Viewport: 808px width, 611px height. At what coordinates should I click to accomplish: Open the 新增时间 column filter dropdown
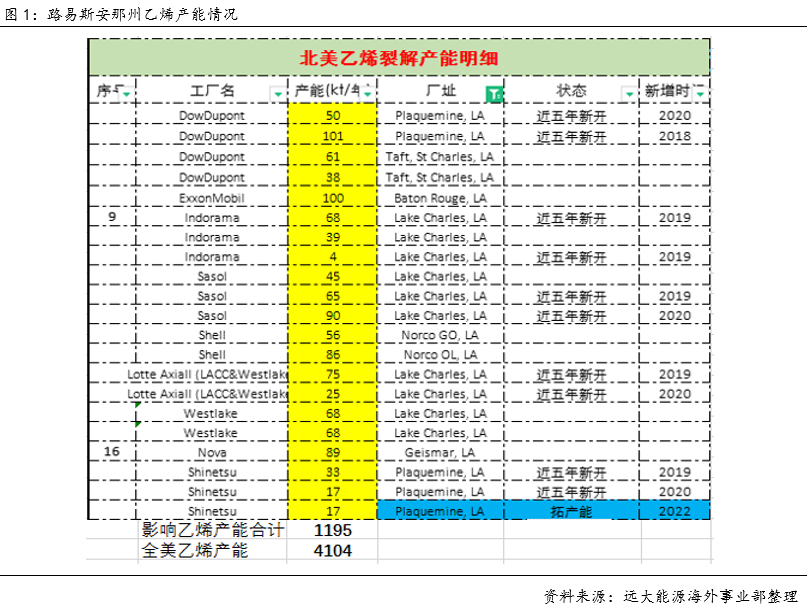pos(700,94)
